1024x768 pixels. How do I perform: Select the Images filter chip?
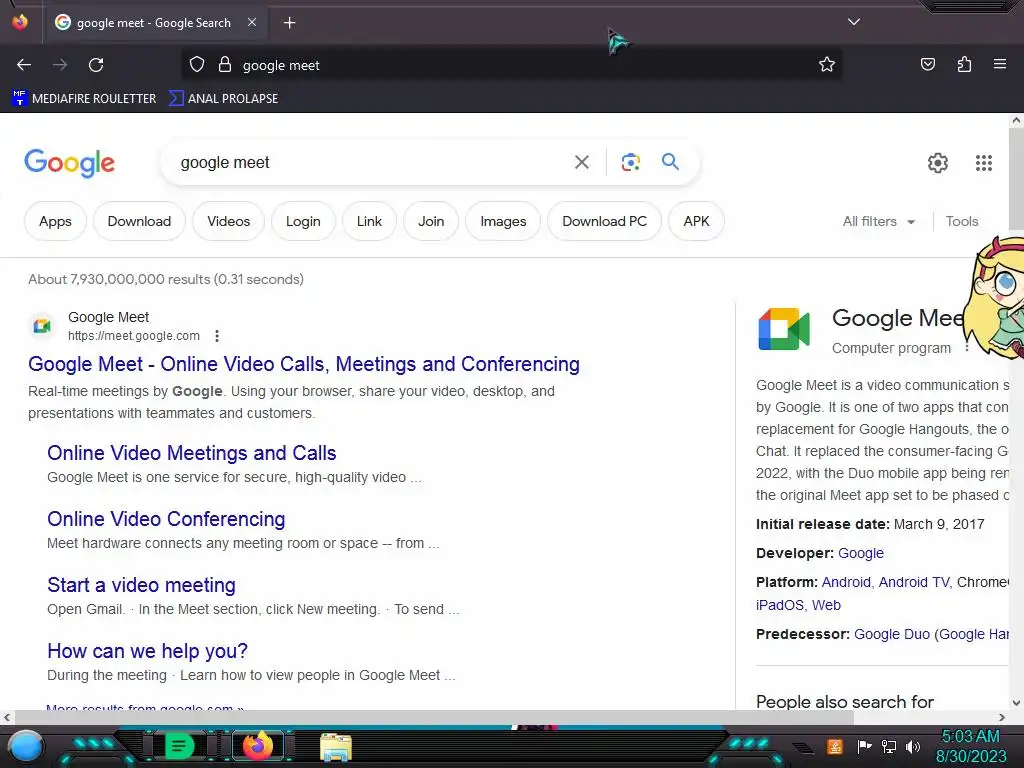click(503, 221)
